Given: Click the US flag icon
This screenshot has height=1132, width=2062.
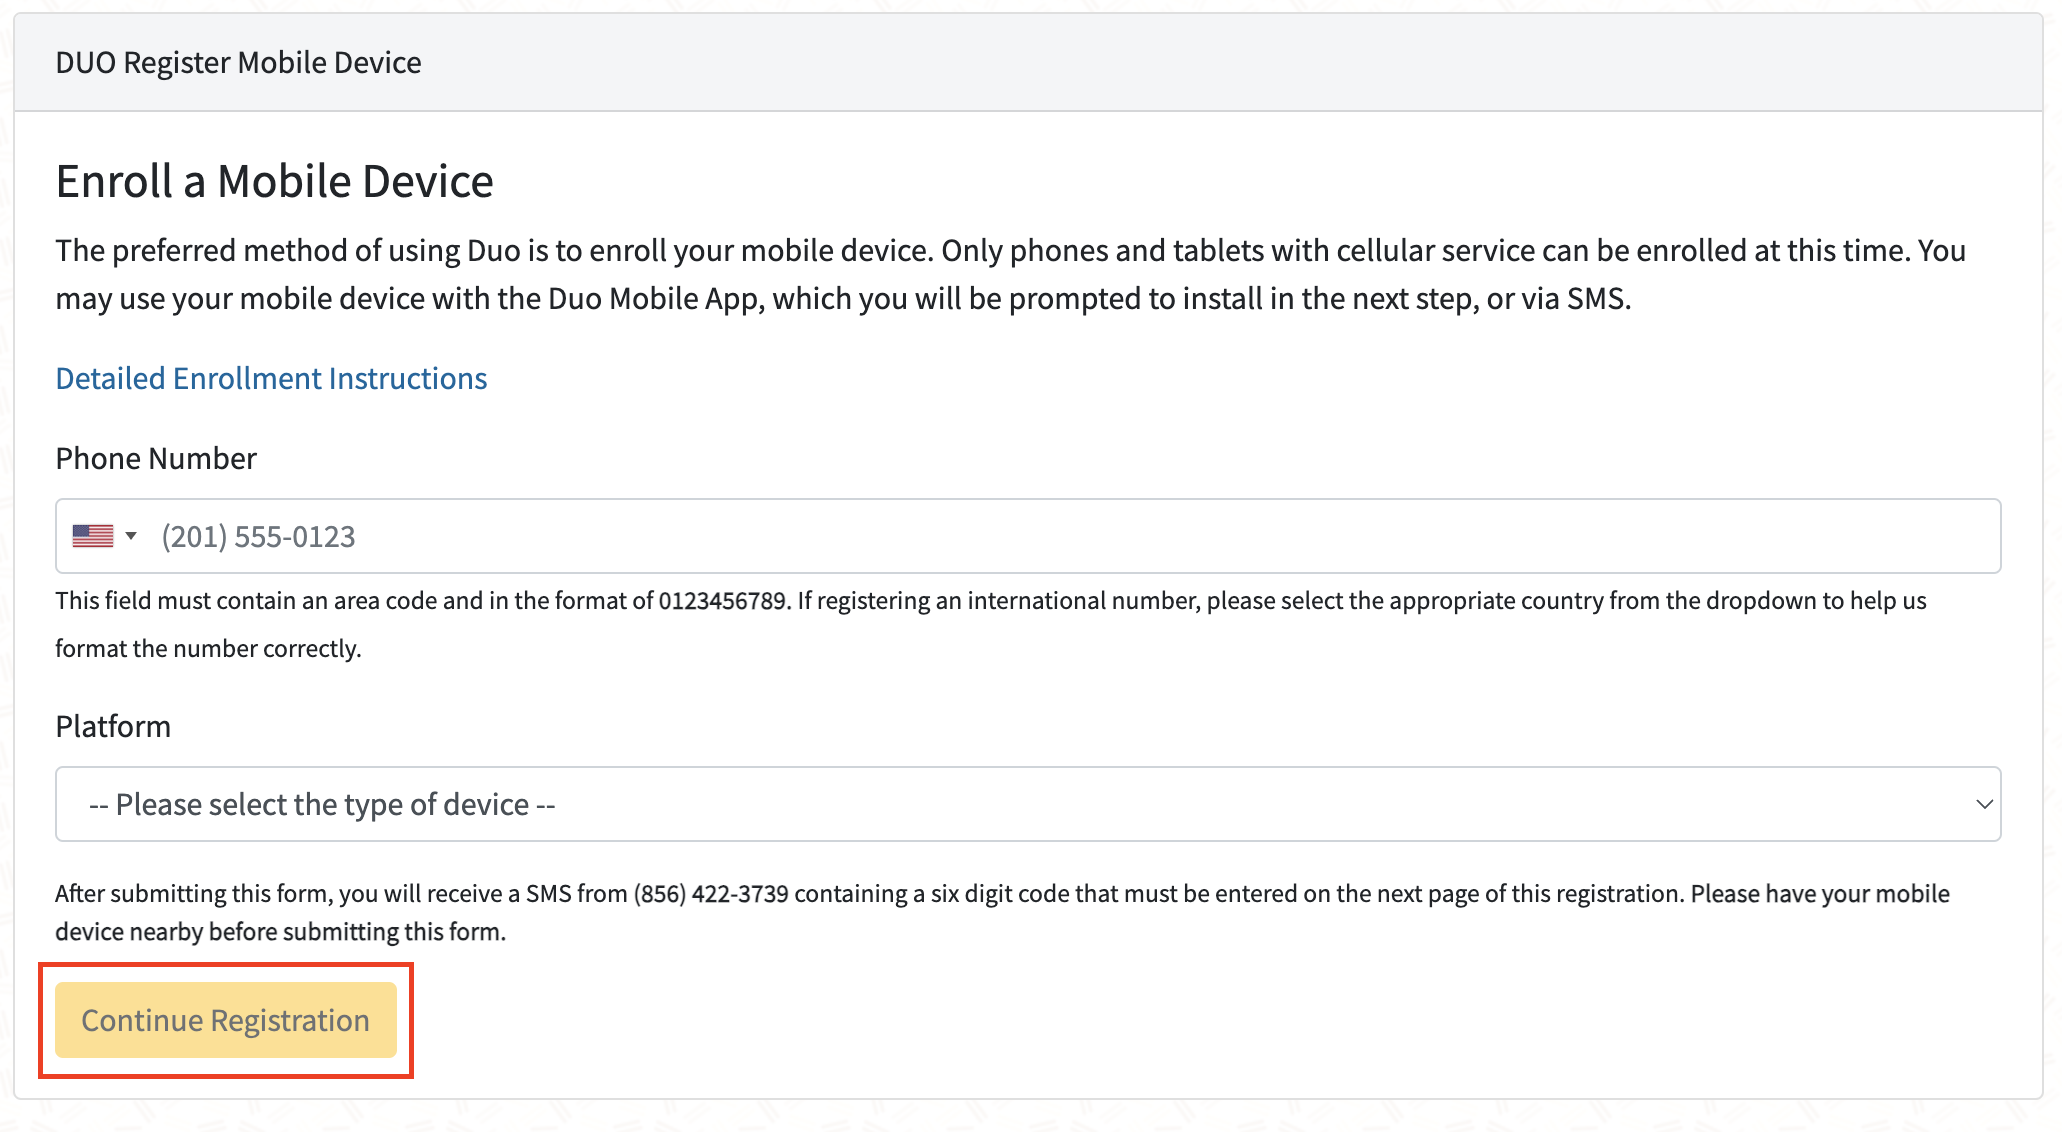Looking at the screenshot, I should tap(92, 536).
